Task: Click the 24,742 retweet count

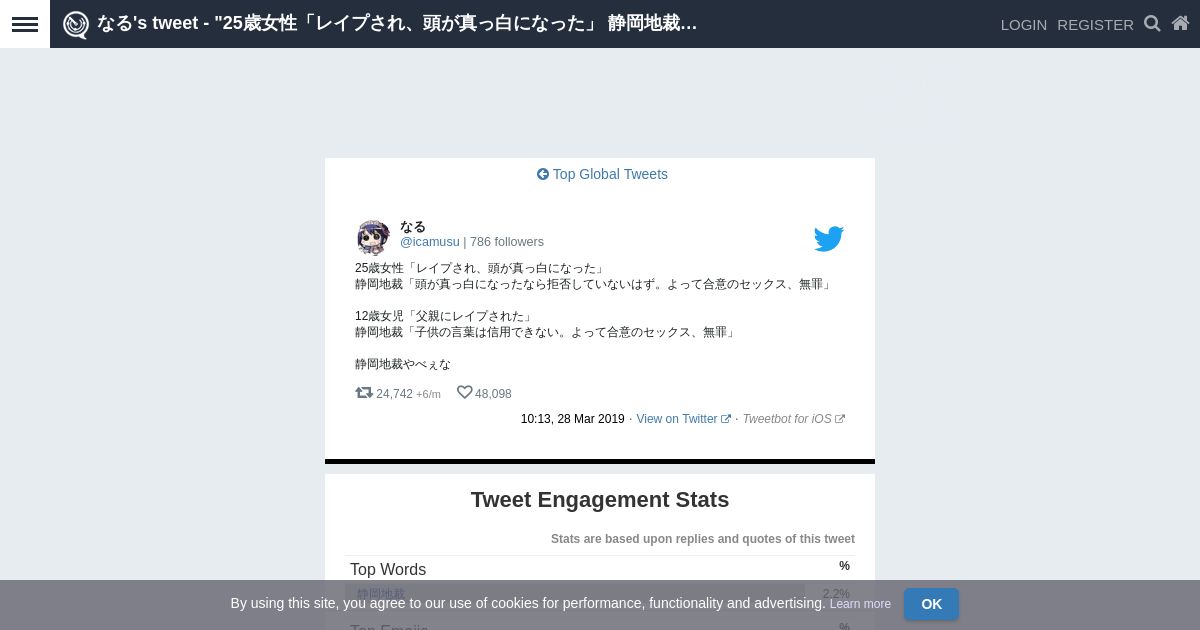Action: click(x=394, y=394)
